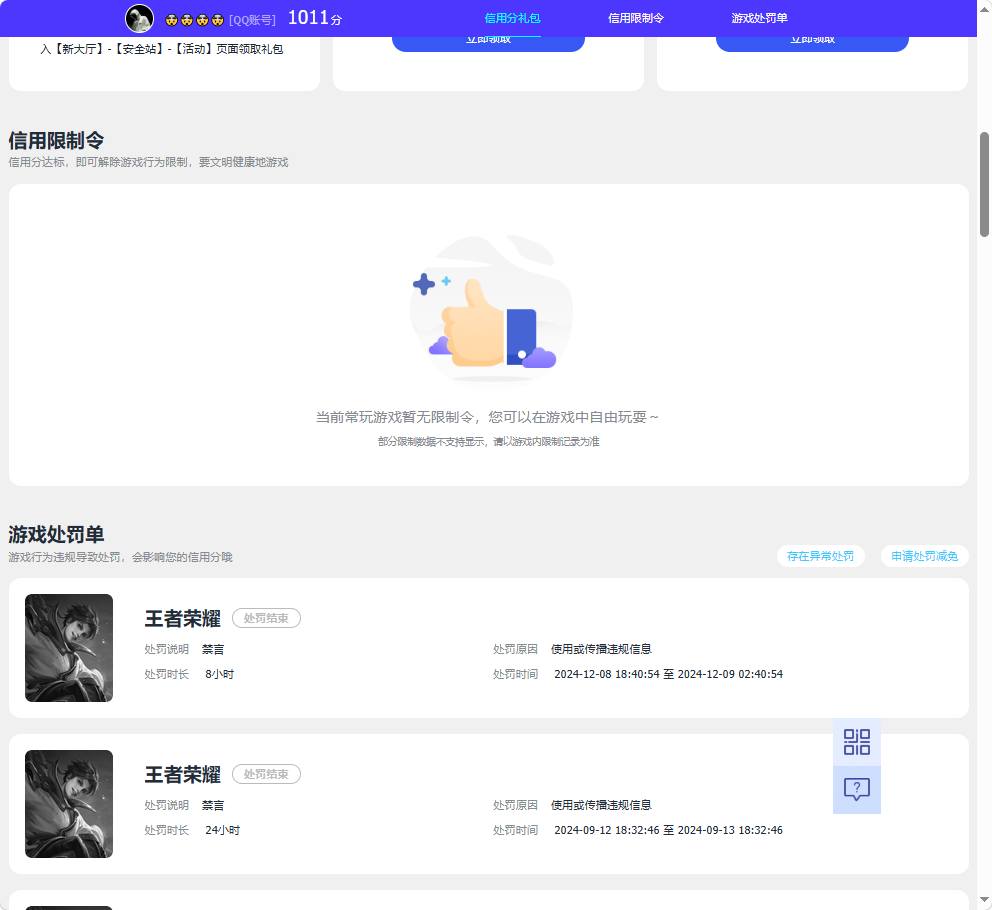
Task: Click the scrollbar down arrow
Action: 984,899
